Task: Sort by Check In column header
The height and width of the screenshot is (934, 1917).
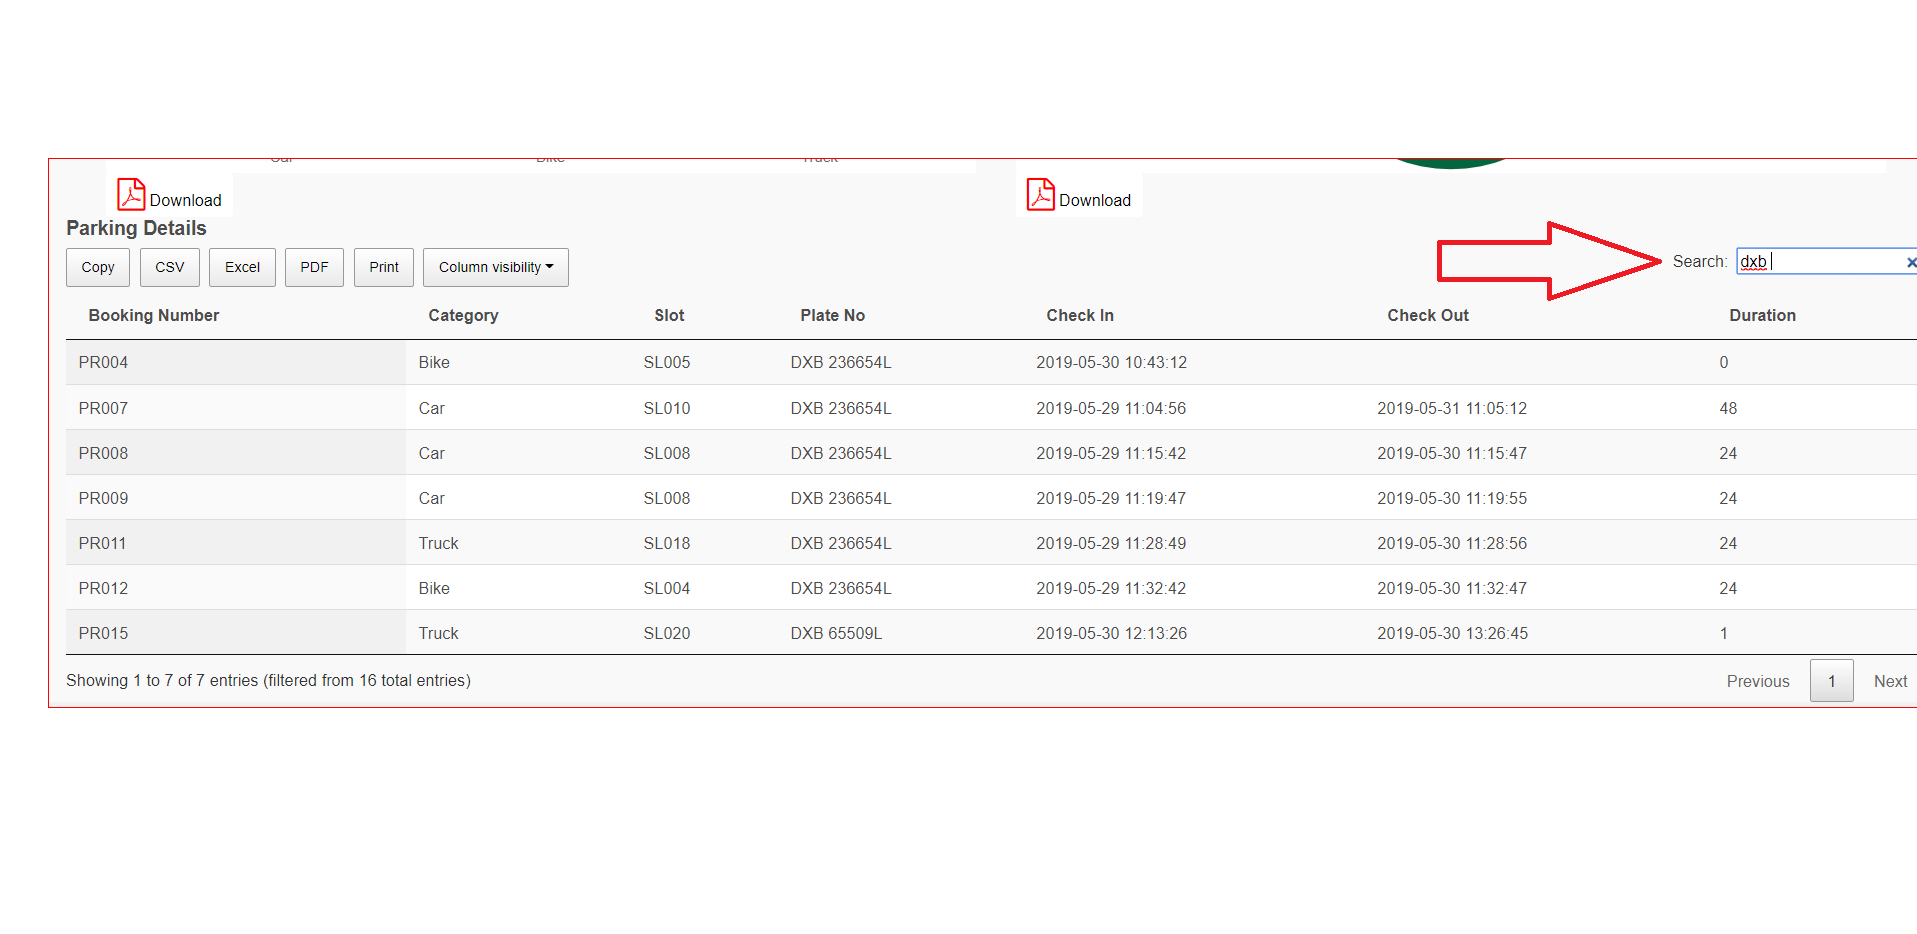Action: pyautogui.click(x=1079, y=315)
